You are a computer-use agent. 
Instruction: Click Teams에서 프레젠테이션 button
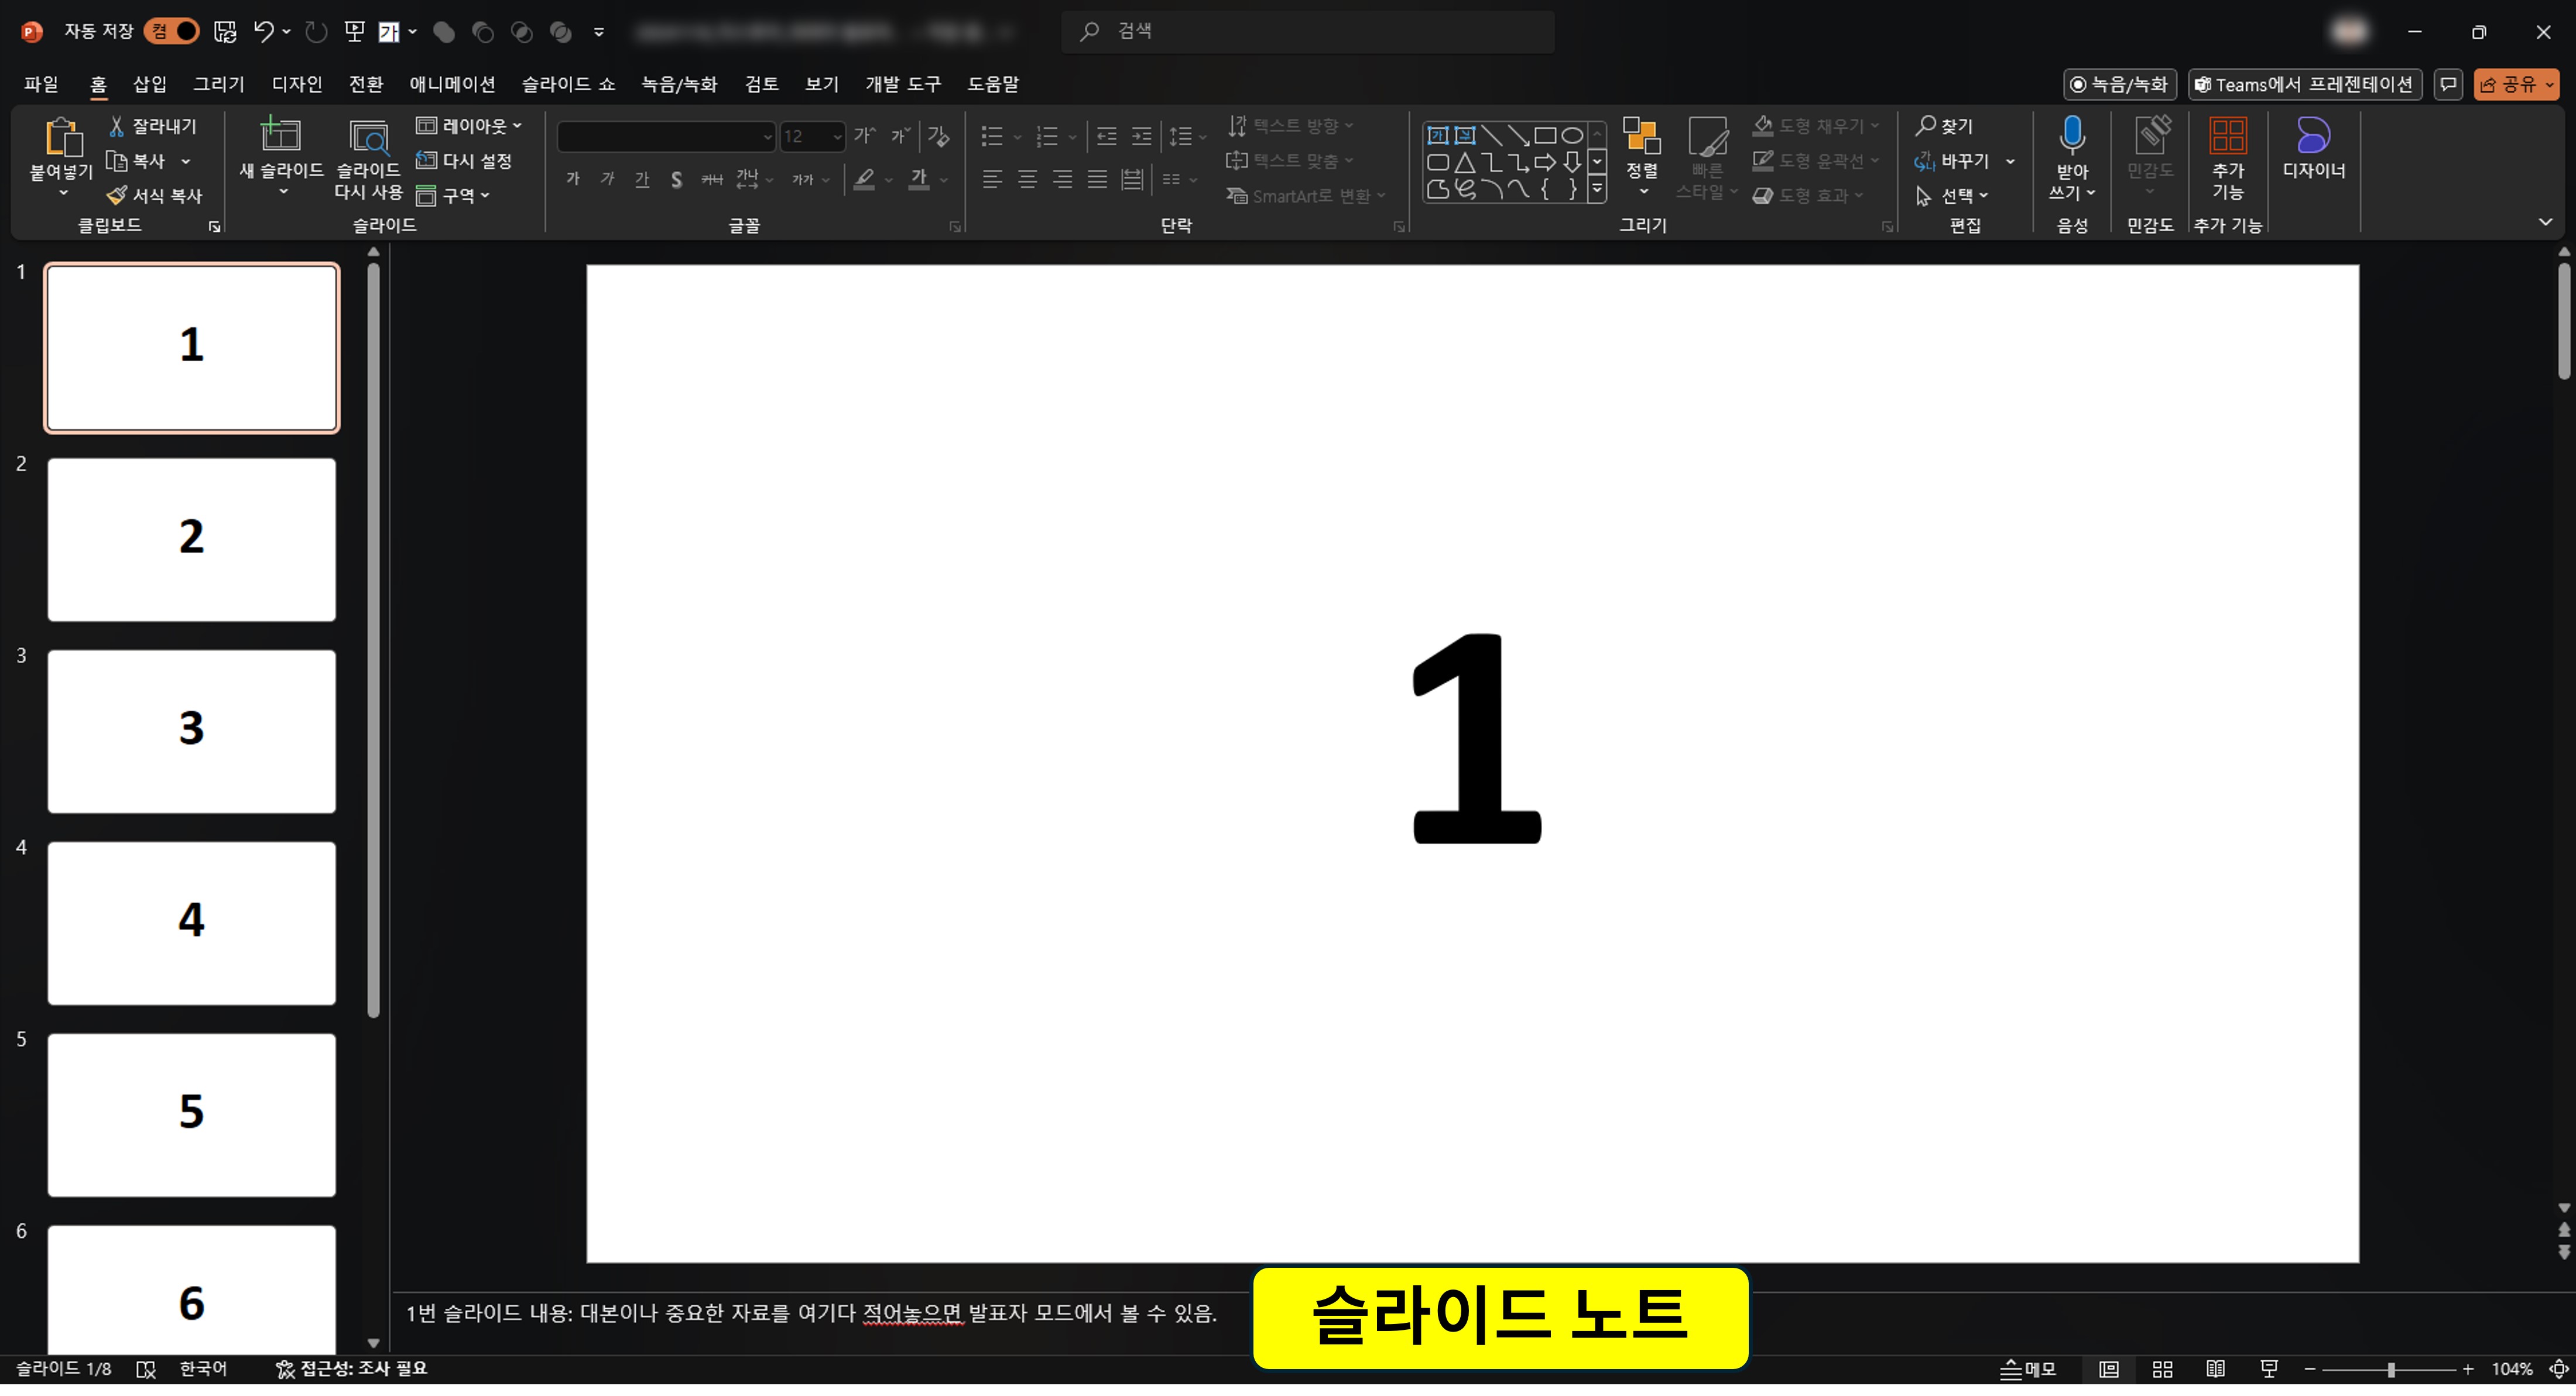click(x=2306, y=84)
